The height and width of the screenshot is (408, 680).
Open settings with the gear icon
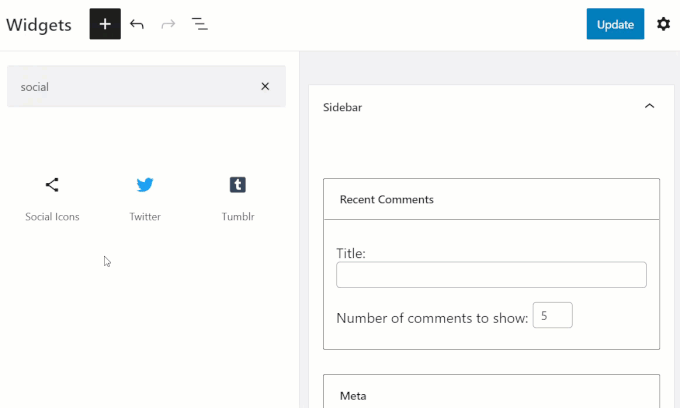click(663, 24)
